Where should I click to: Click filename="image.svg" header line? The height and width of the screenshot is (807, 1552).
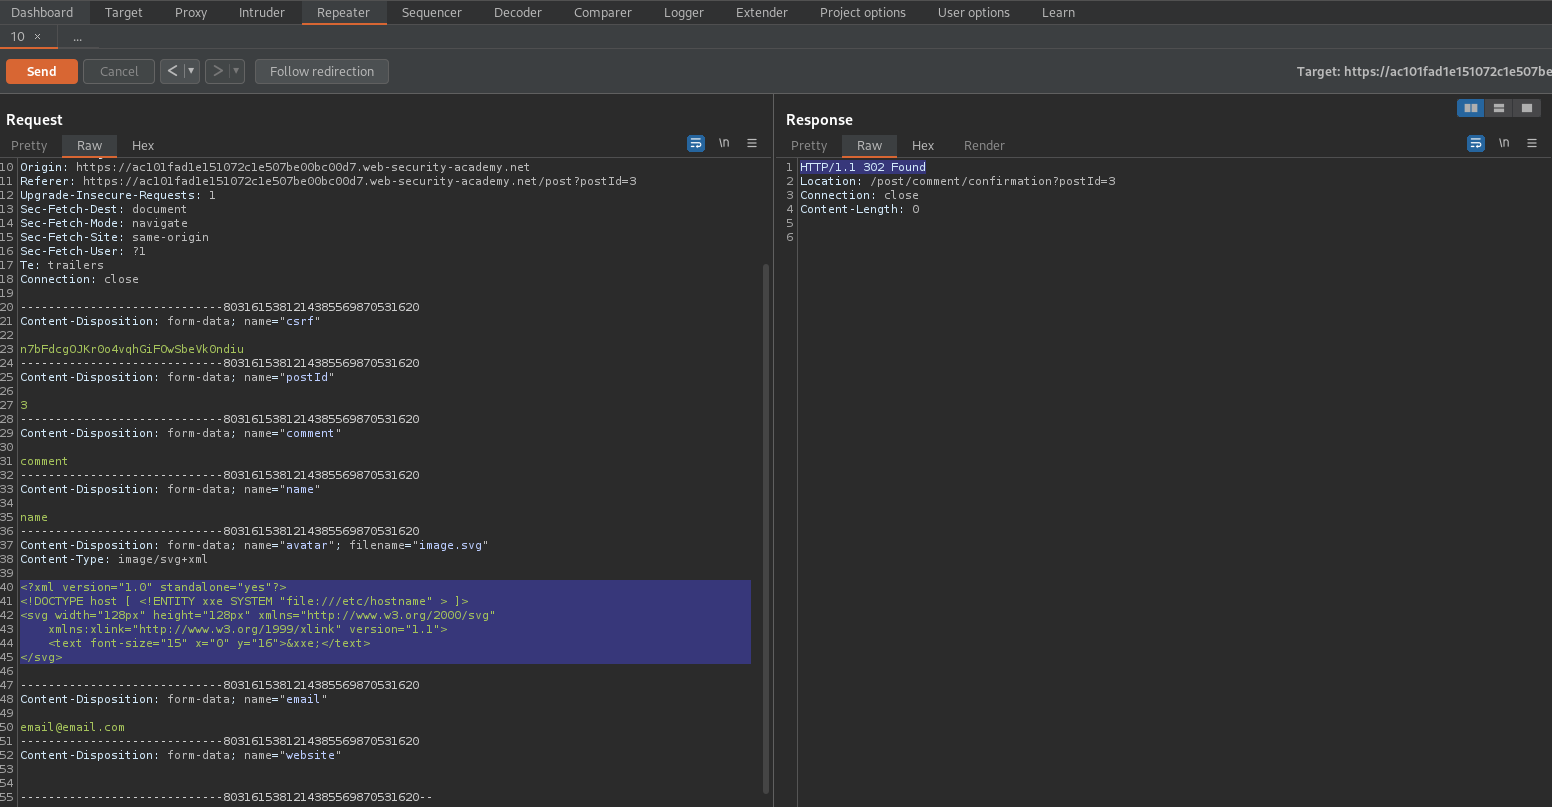tap(254, 545)
